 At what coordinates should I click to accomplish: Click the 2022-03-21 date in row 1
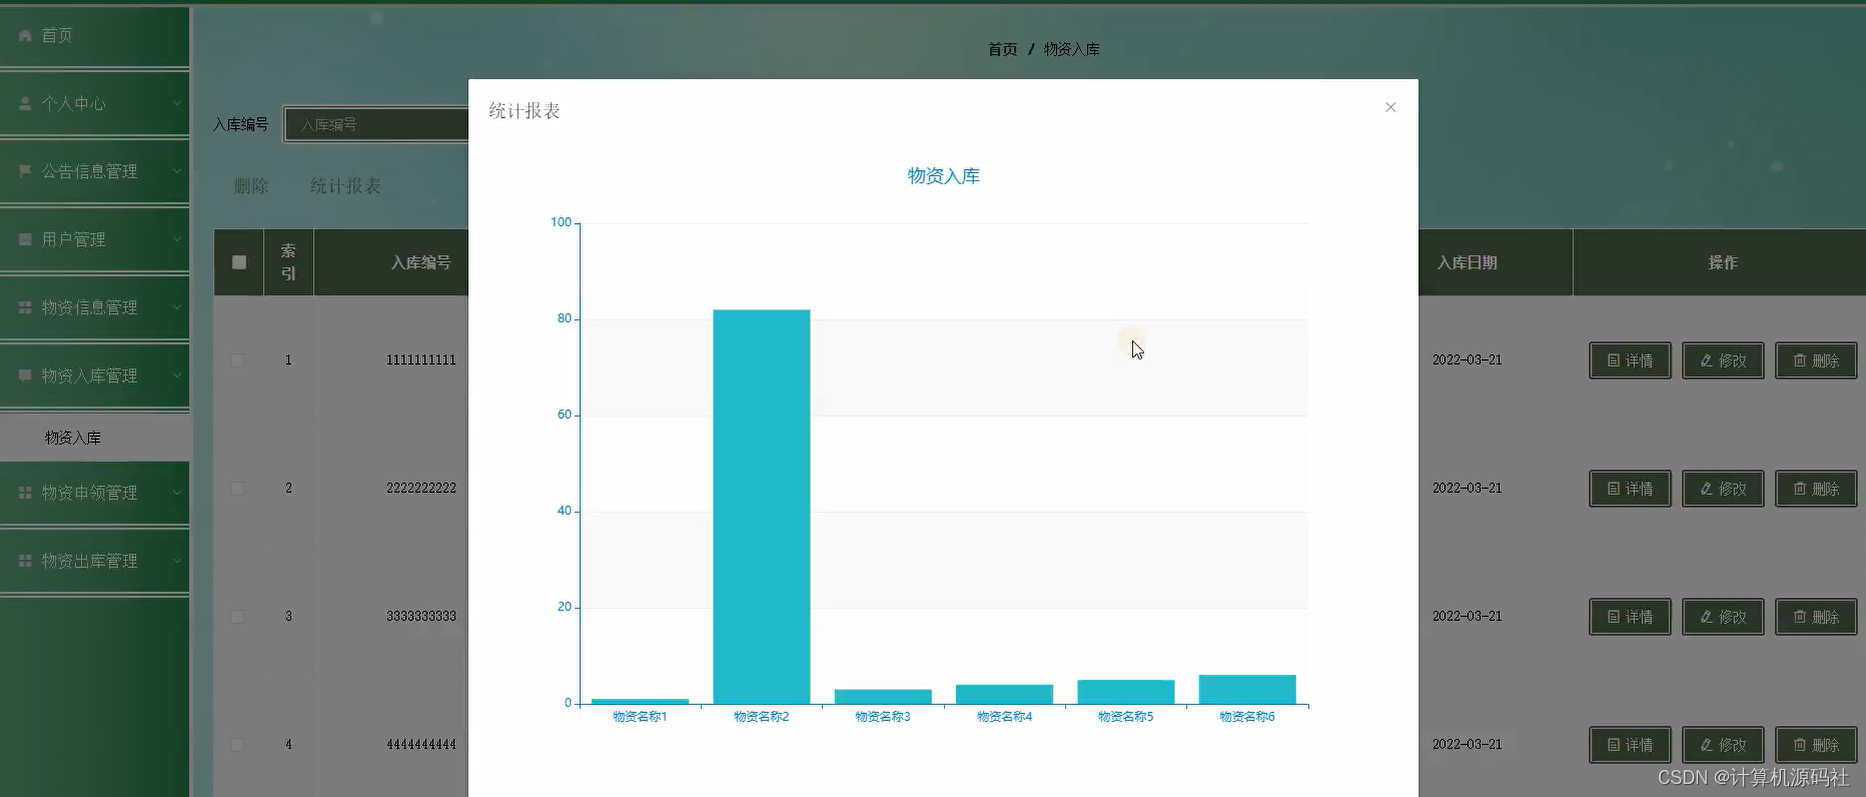[x=1467, y=360]
